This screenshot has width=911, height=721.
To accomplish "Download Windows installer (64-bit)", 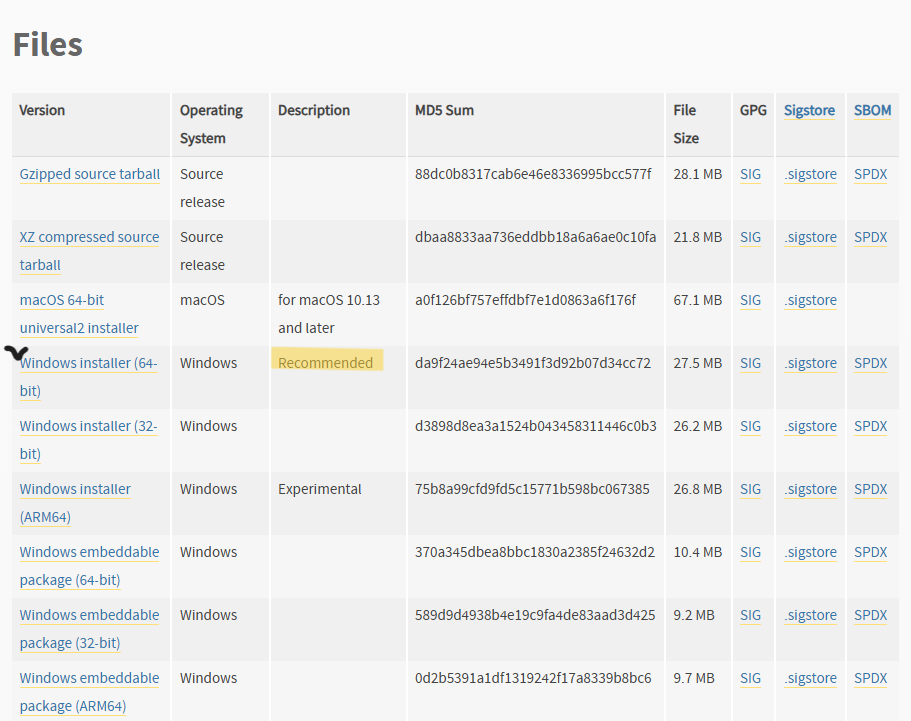I will pos(88,376).
